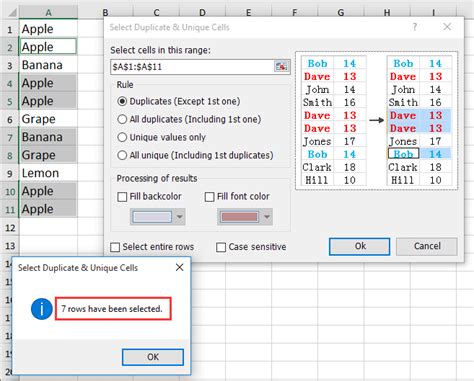Click cell A1 containing Apple
Viewport: 474px width, 381px height.
click(48, 29)
